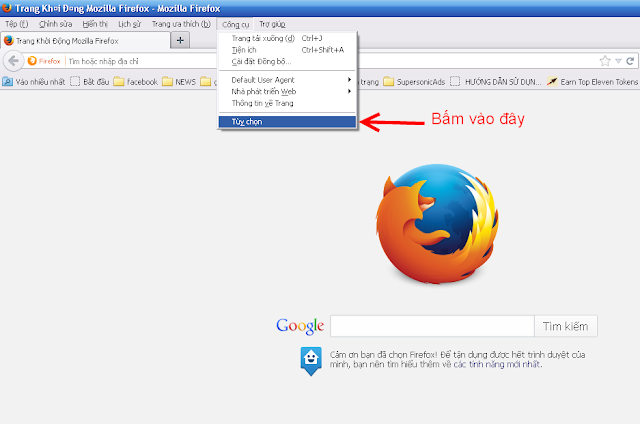The height and width of the screenshot is (424, 640).
Task: Select the Trang Khởi Động Mozilla Firefox tab
Action: point(85,41)
